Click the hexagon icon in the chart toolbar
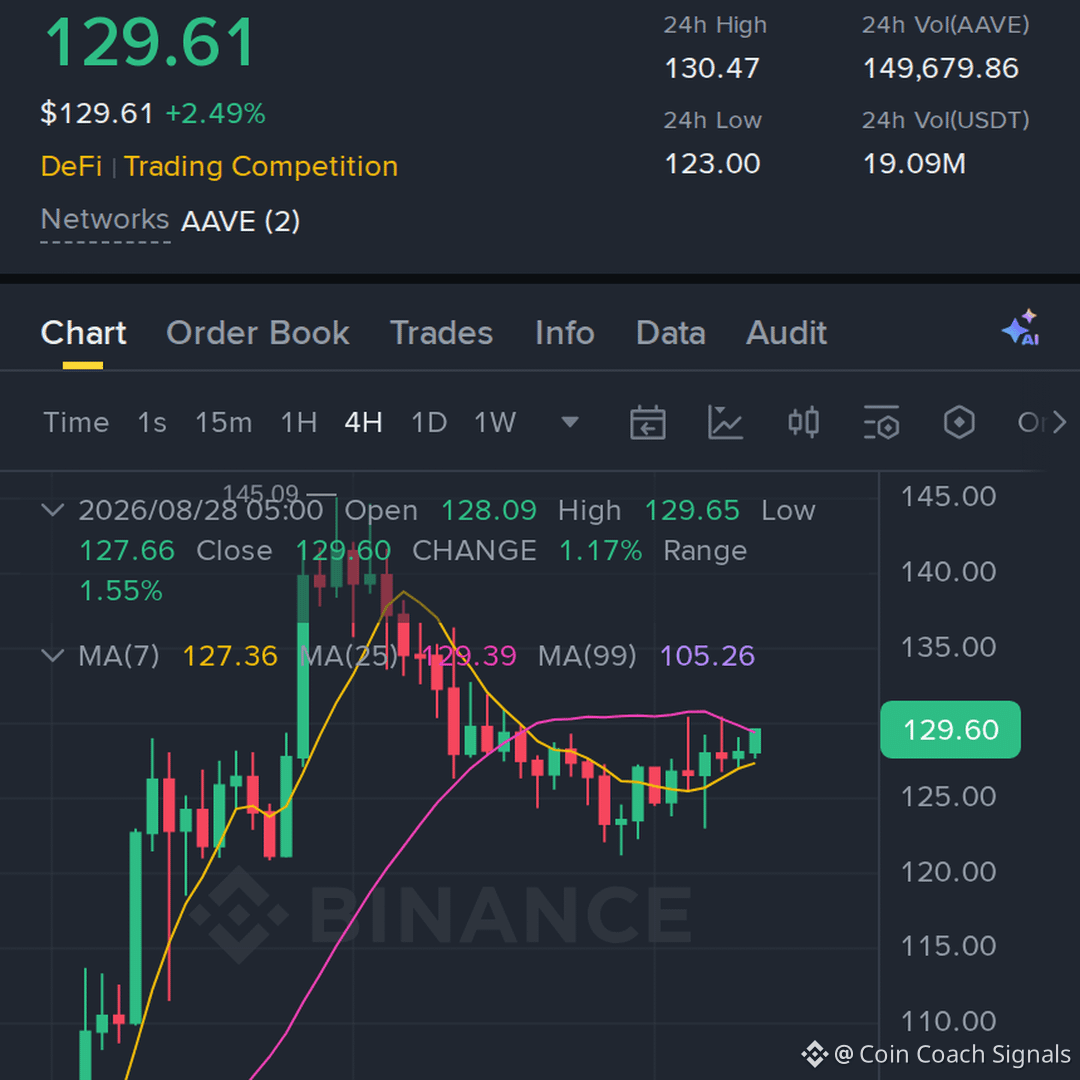Viewport: 1080px width, 1080px height. coord(959,422)
